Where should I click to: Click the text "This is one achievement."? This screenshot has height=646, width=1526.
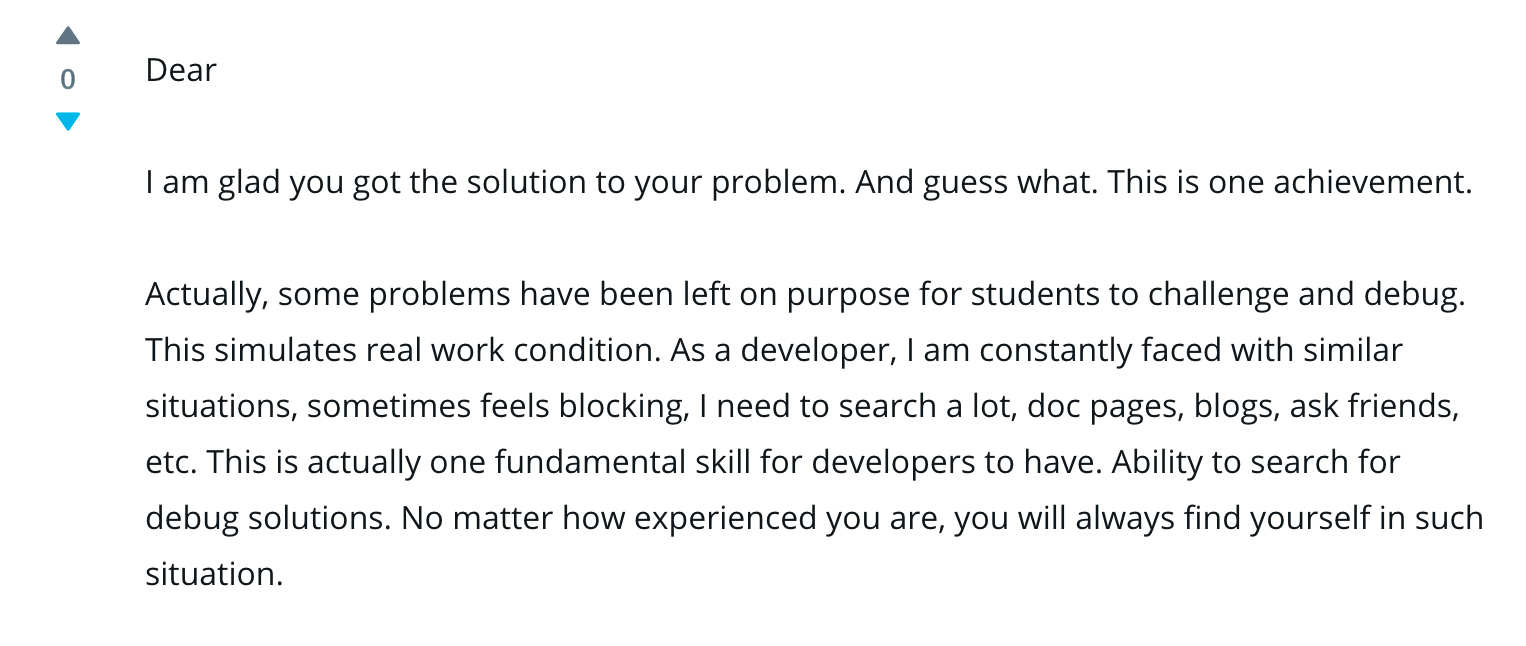1290,183
